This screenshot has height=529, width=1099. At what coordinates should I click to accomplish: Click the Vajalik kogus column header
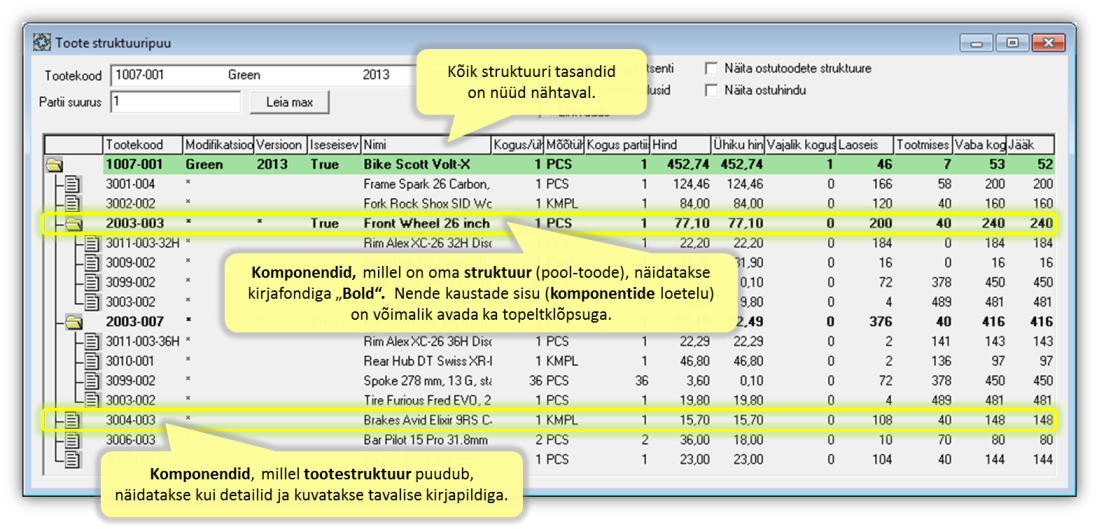click(x=800, y=144)
